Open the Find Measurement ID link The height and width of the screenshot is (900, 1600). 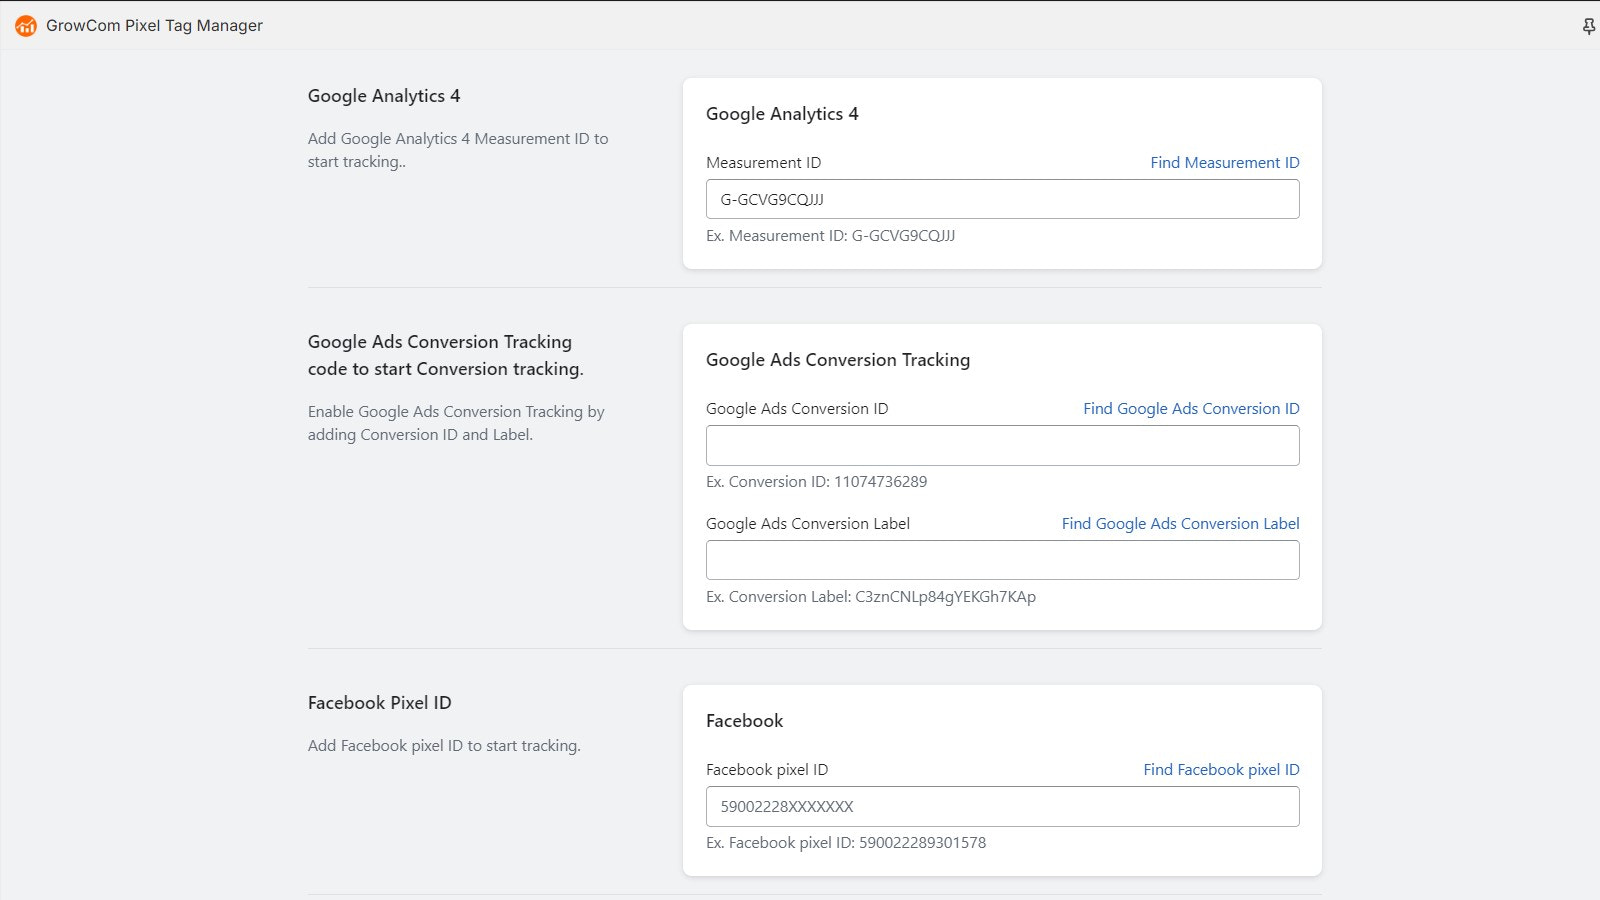1224,162
